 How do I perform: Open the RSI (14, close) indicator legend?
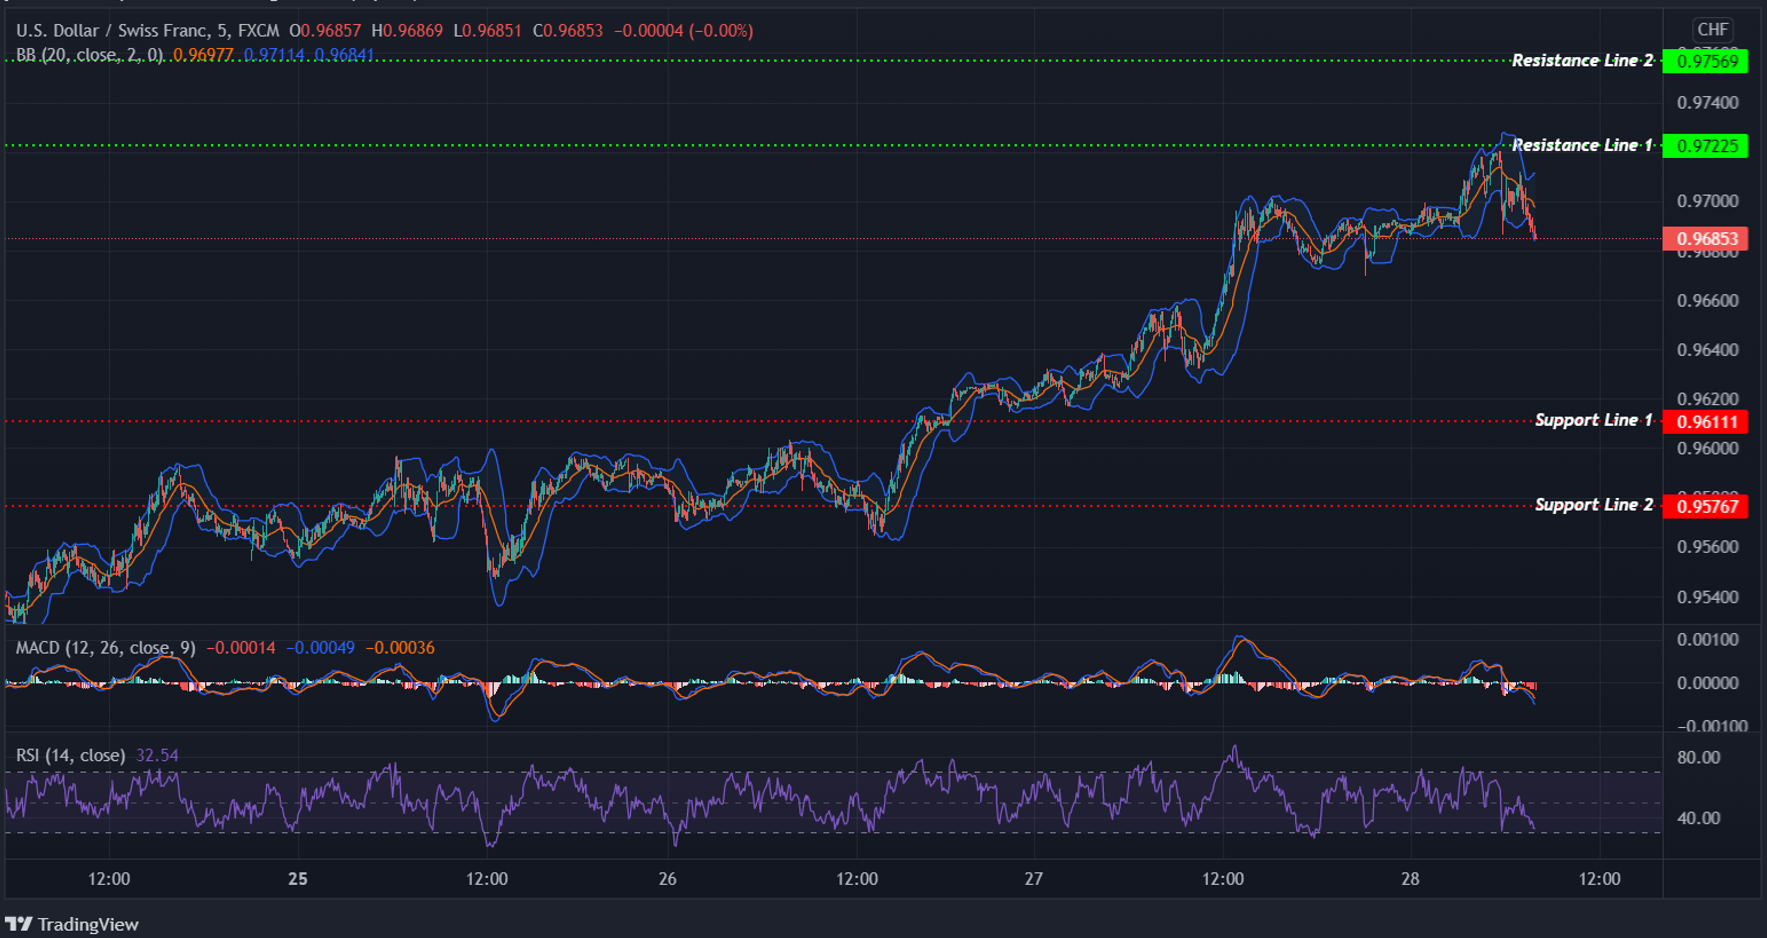[70, 755]
